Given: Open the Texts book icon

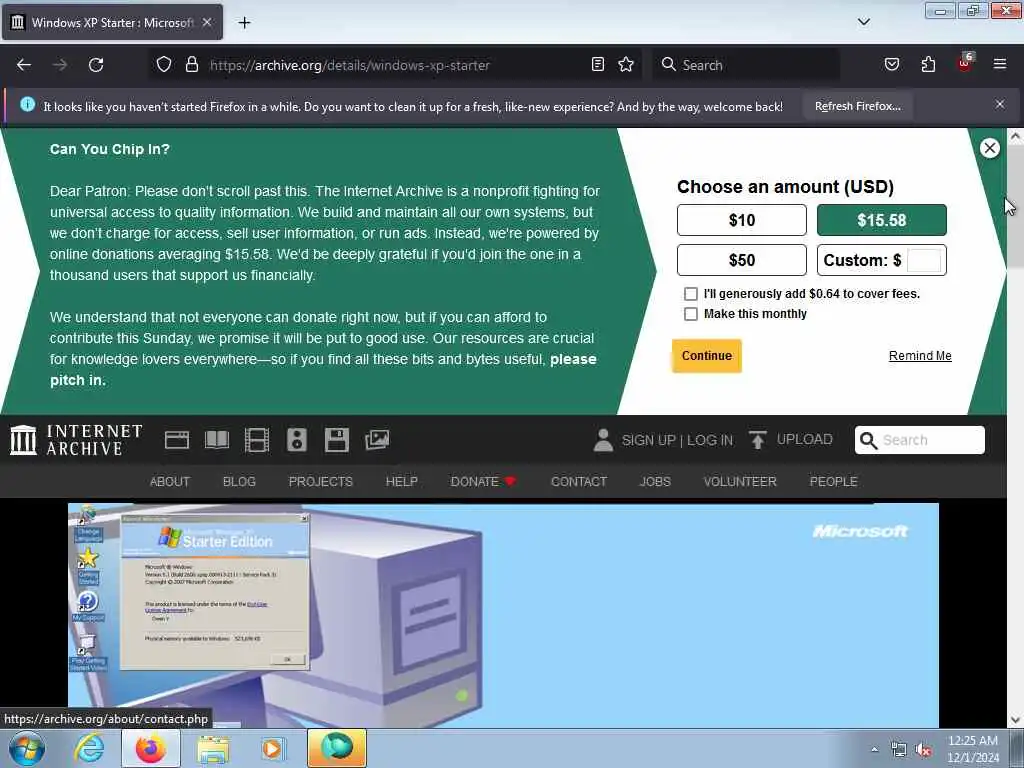Looking at the screenshot, I should (217, 440).
